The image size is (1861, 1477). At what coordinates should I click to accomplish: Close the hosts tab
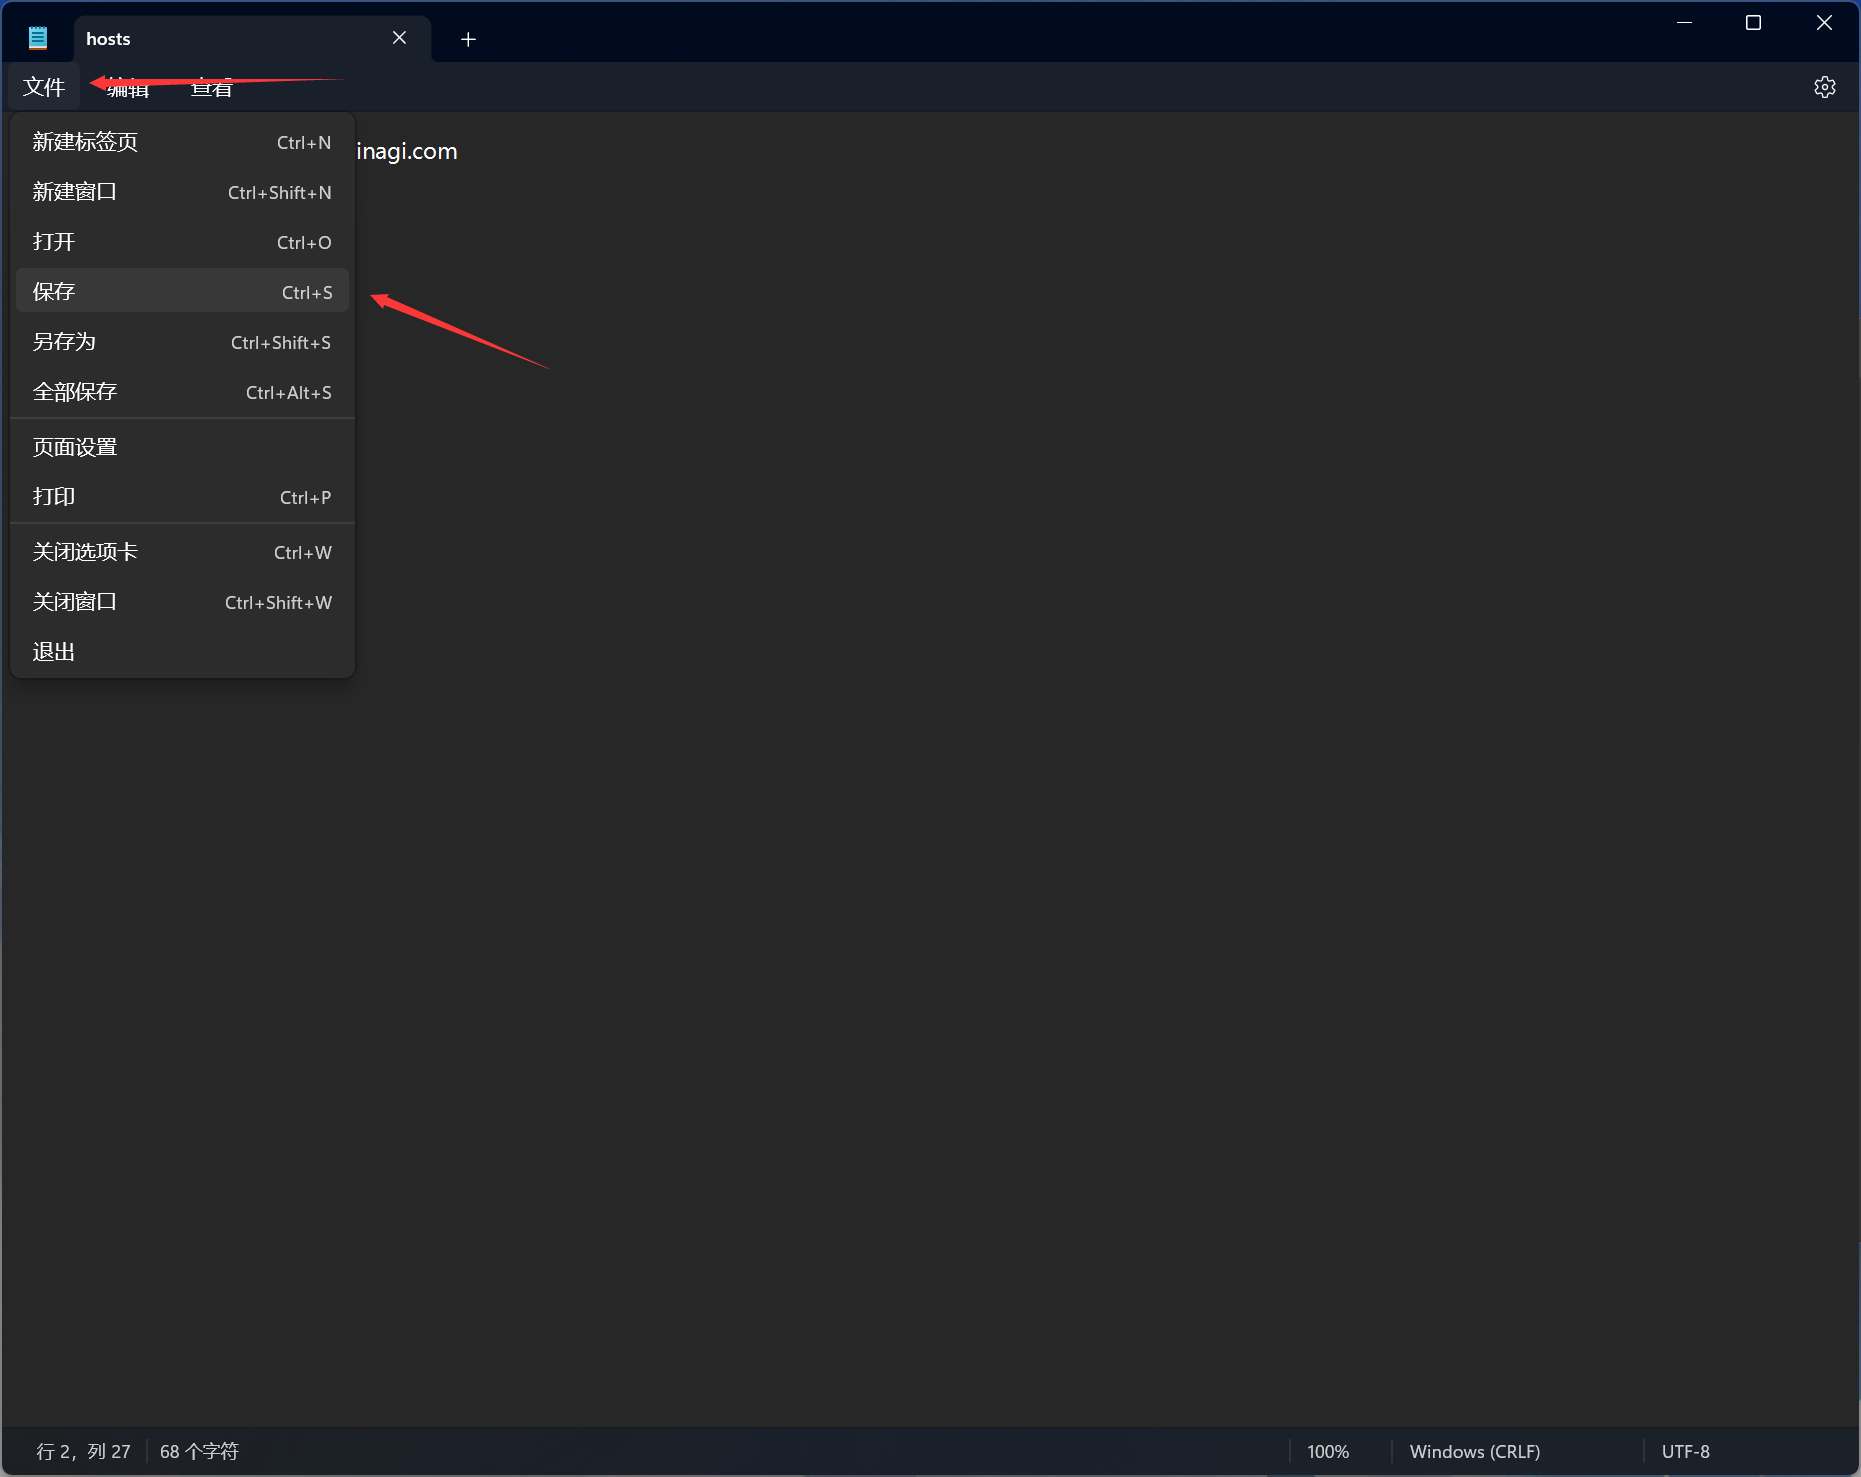click(x=399, y=38)
